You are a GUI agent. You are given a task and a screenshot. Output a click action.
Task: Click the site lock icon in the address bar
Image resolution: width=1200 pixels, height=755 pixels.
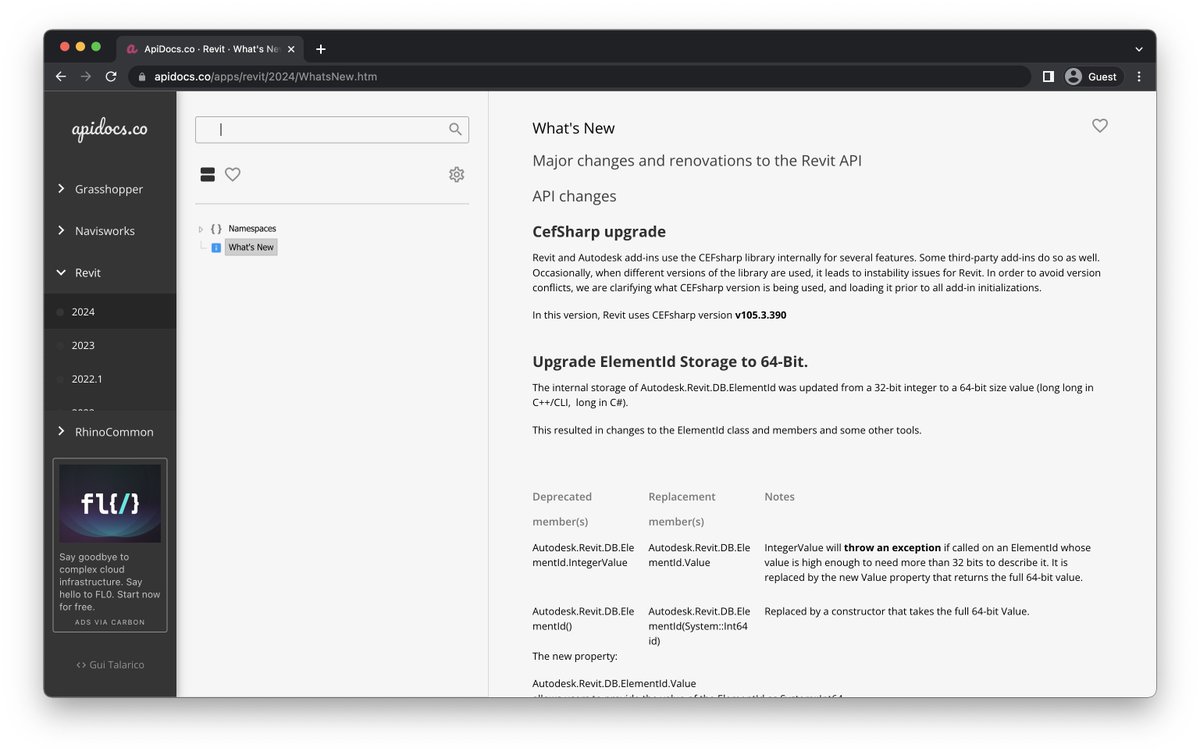(142, 77)
